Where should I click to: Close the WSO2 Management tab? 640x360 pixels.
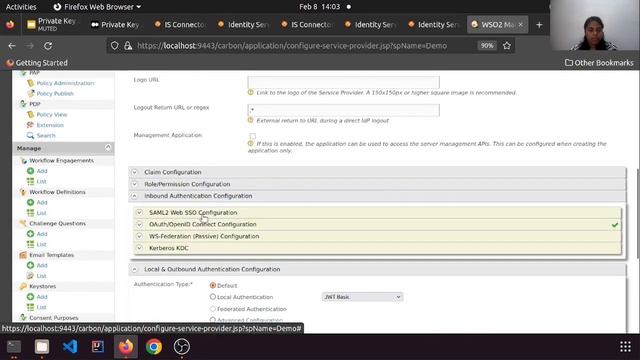(x=520, y=24)
